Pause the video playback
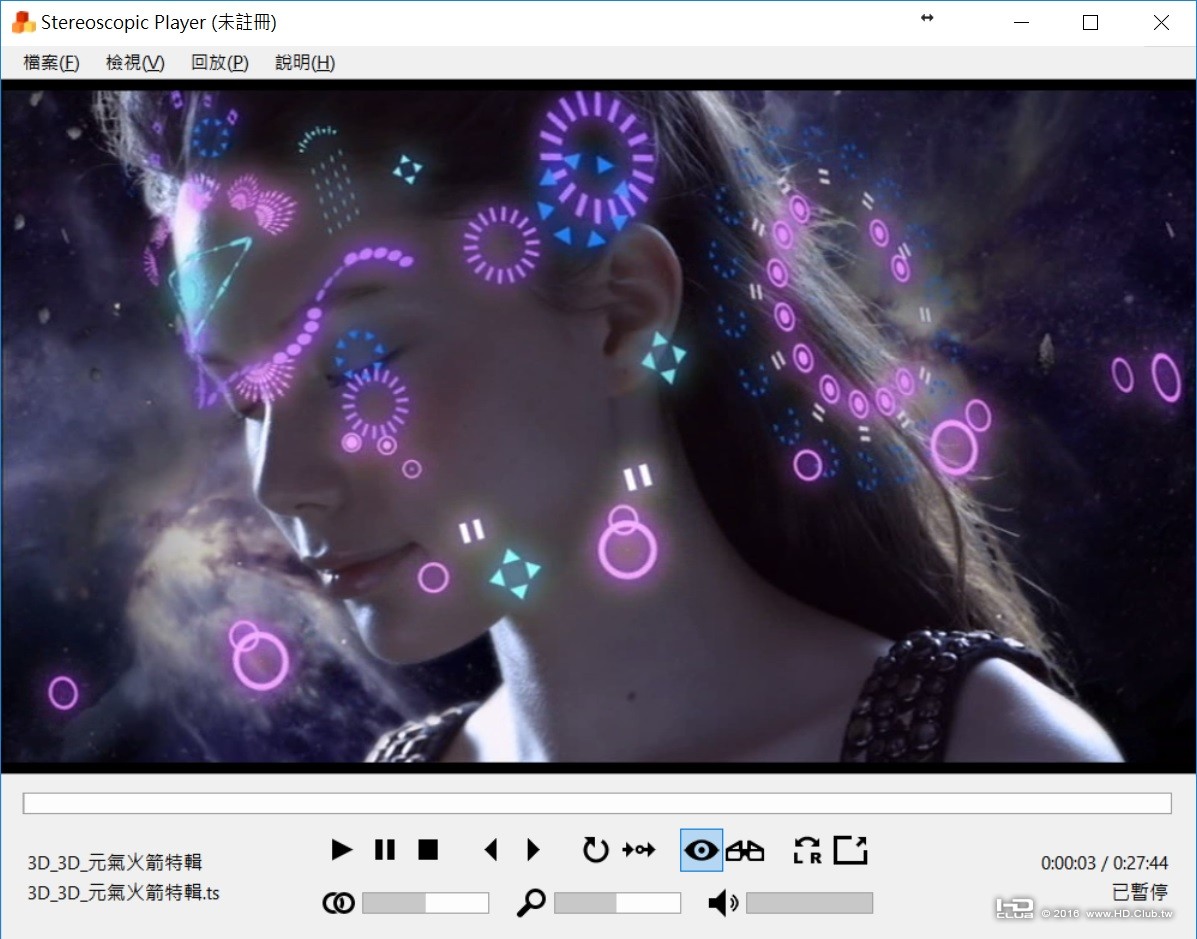Screen dimensions: 1197x939 click(385, 850)
